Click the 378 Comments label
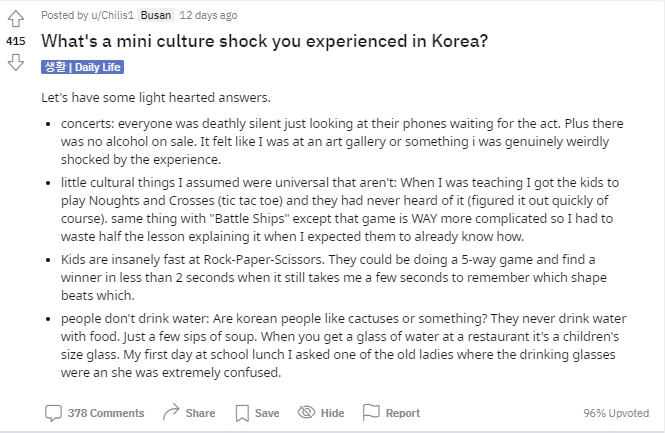This screenshot has height=433, width=665. point(106,413)
